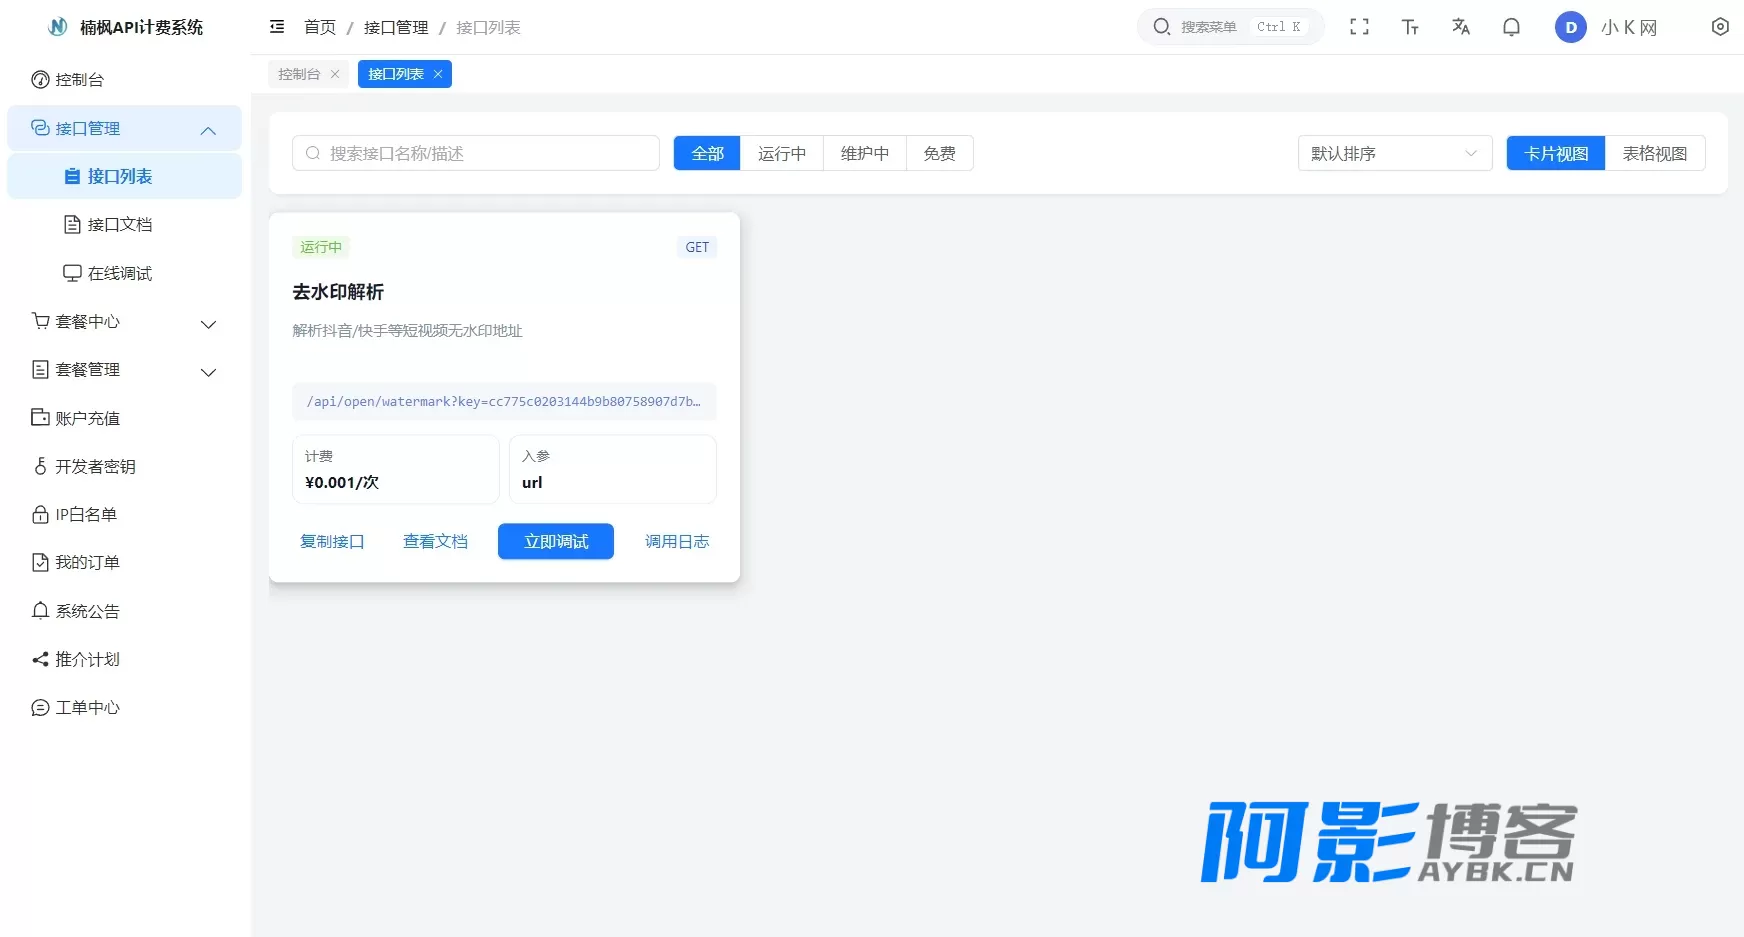1744x937 pixels.
Task: Close the 接口列表 tab
Action: click(438, 74)
